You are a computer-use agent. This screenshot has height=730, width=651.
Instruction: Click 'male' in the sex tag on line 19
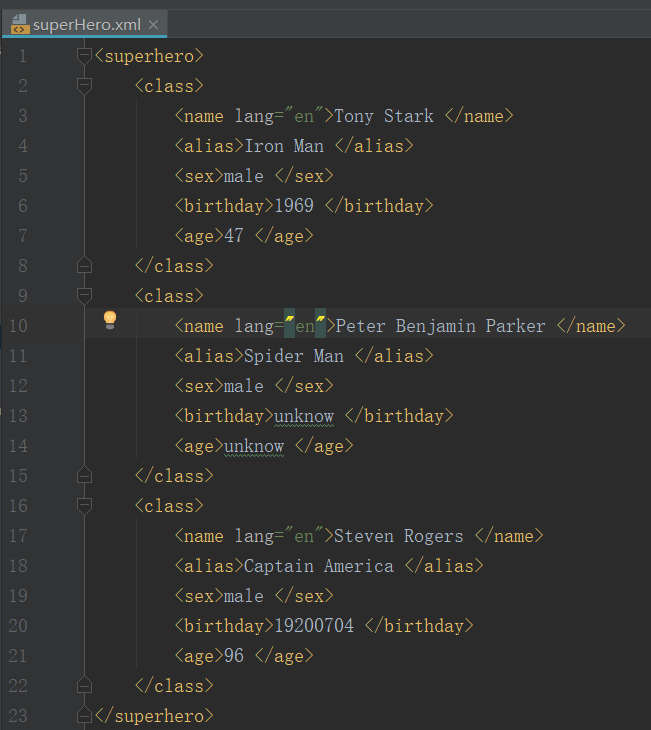point(244,596)
